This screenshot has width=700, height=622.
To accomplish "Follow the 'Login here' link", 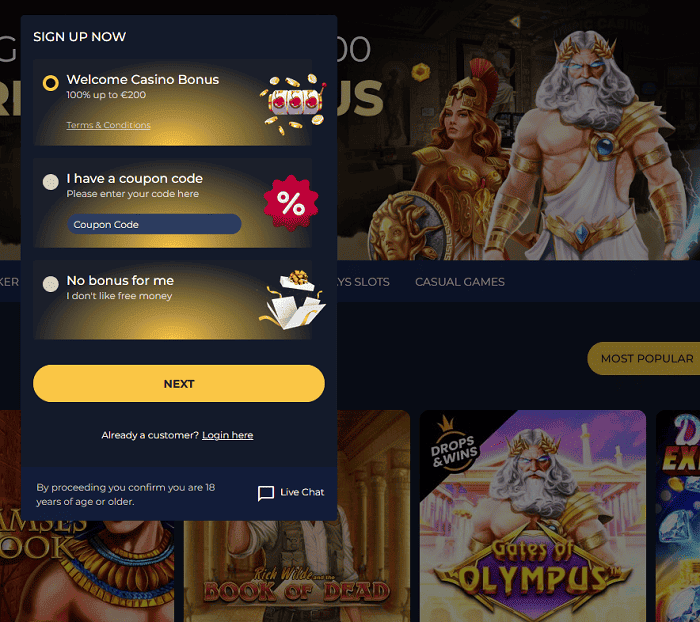I will click(x=228, y=435).
